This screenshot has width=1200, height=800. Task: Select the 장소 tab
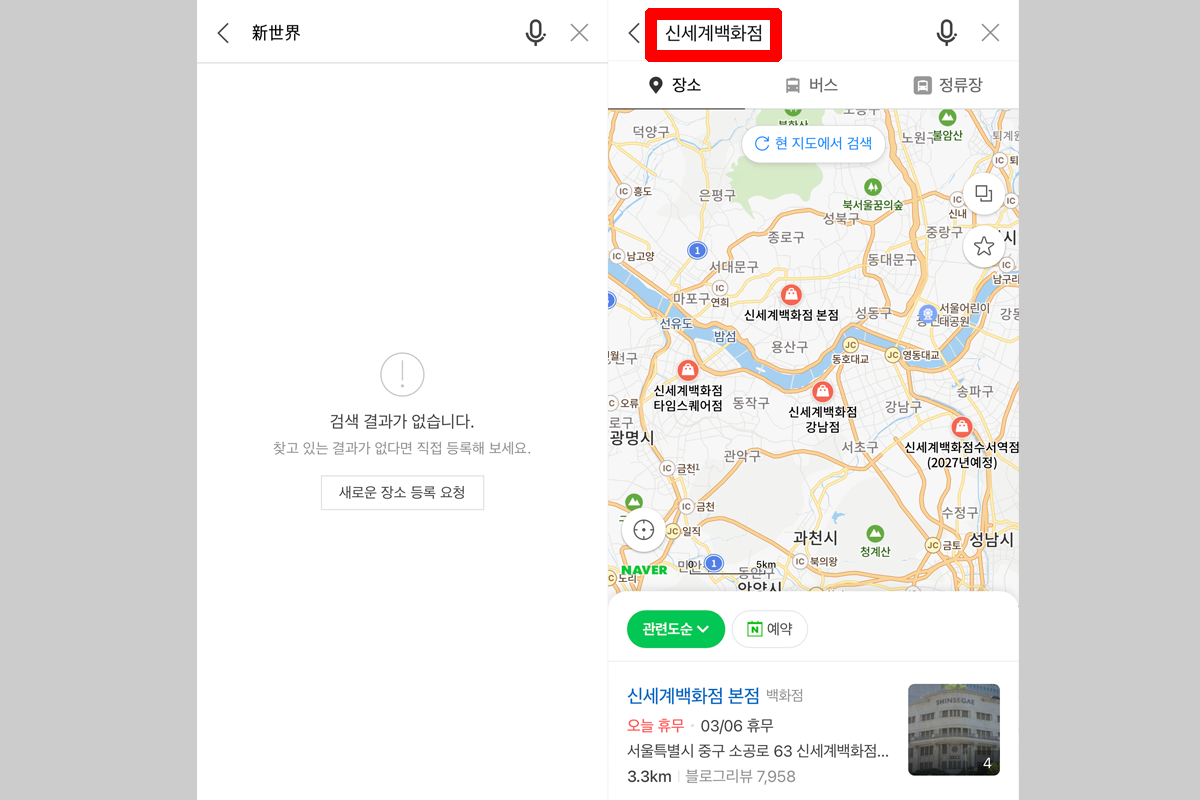pyautogui.click(x=677, y=85)
